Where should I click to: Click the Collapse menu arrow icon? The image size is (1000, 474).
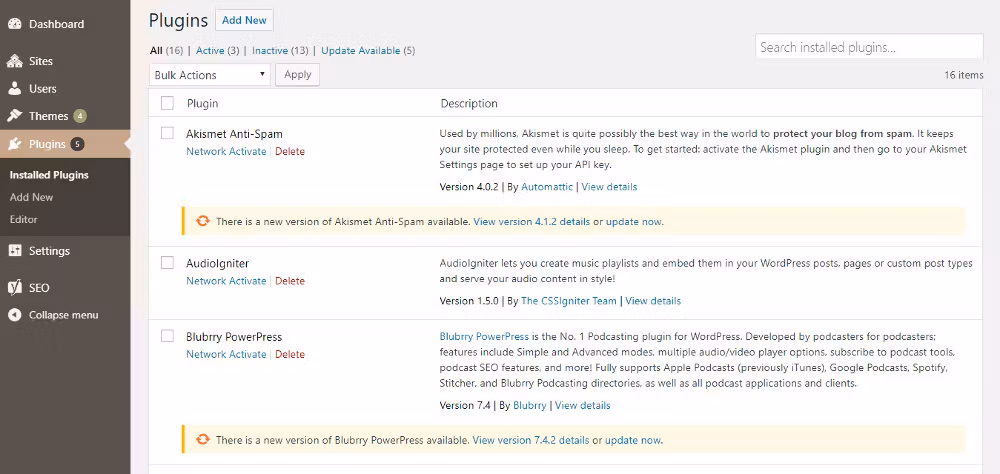(x=15, y=315)
